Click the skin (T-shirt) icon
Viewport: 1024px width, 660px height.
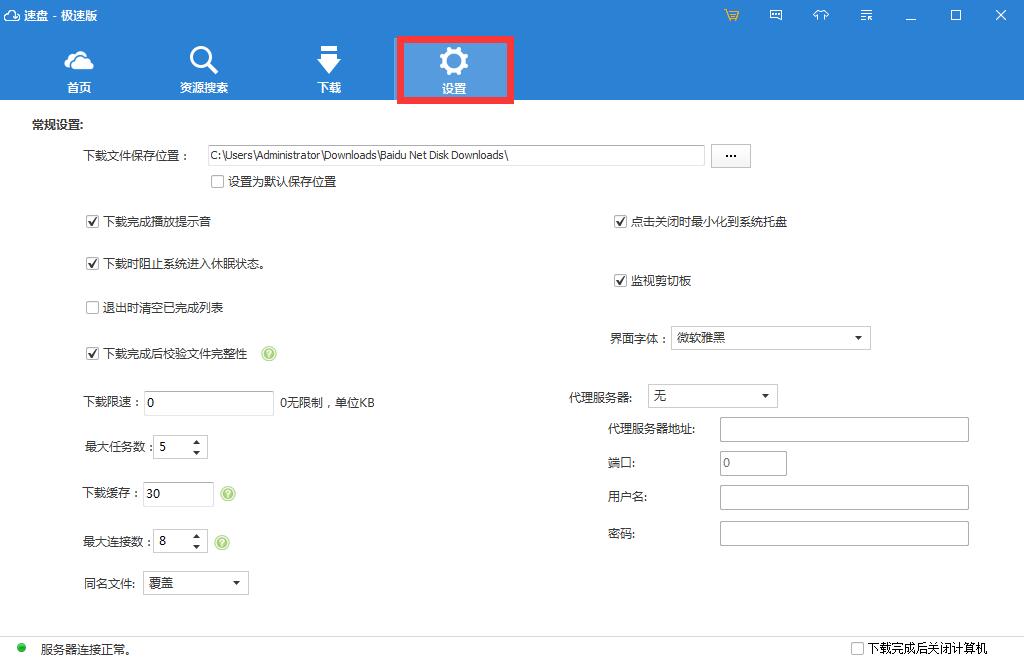point(821,15)
